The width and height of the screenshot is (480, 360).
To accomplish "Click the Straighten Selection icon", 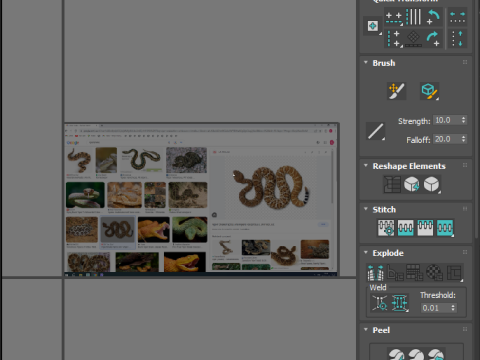I will click(x=392, y=184).
